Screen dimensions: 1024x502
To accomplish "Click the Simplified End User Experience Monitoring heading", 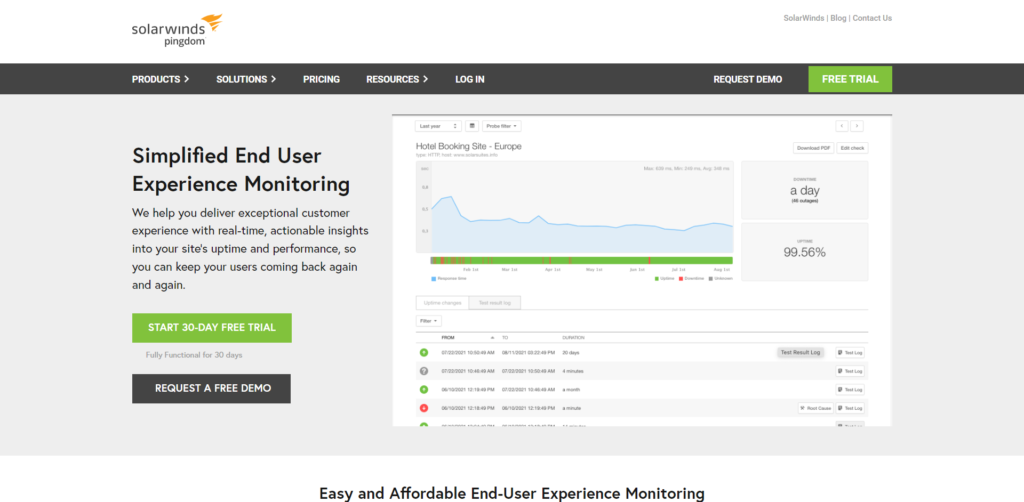I will coord(241,170).
